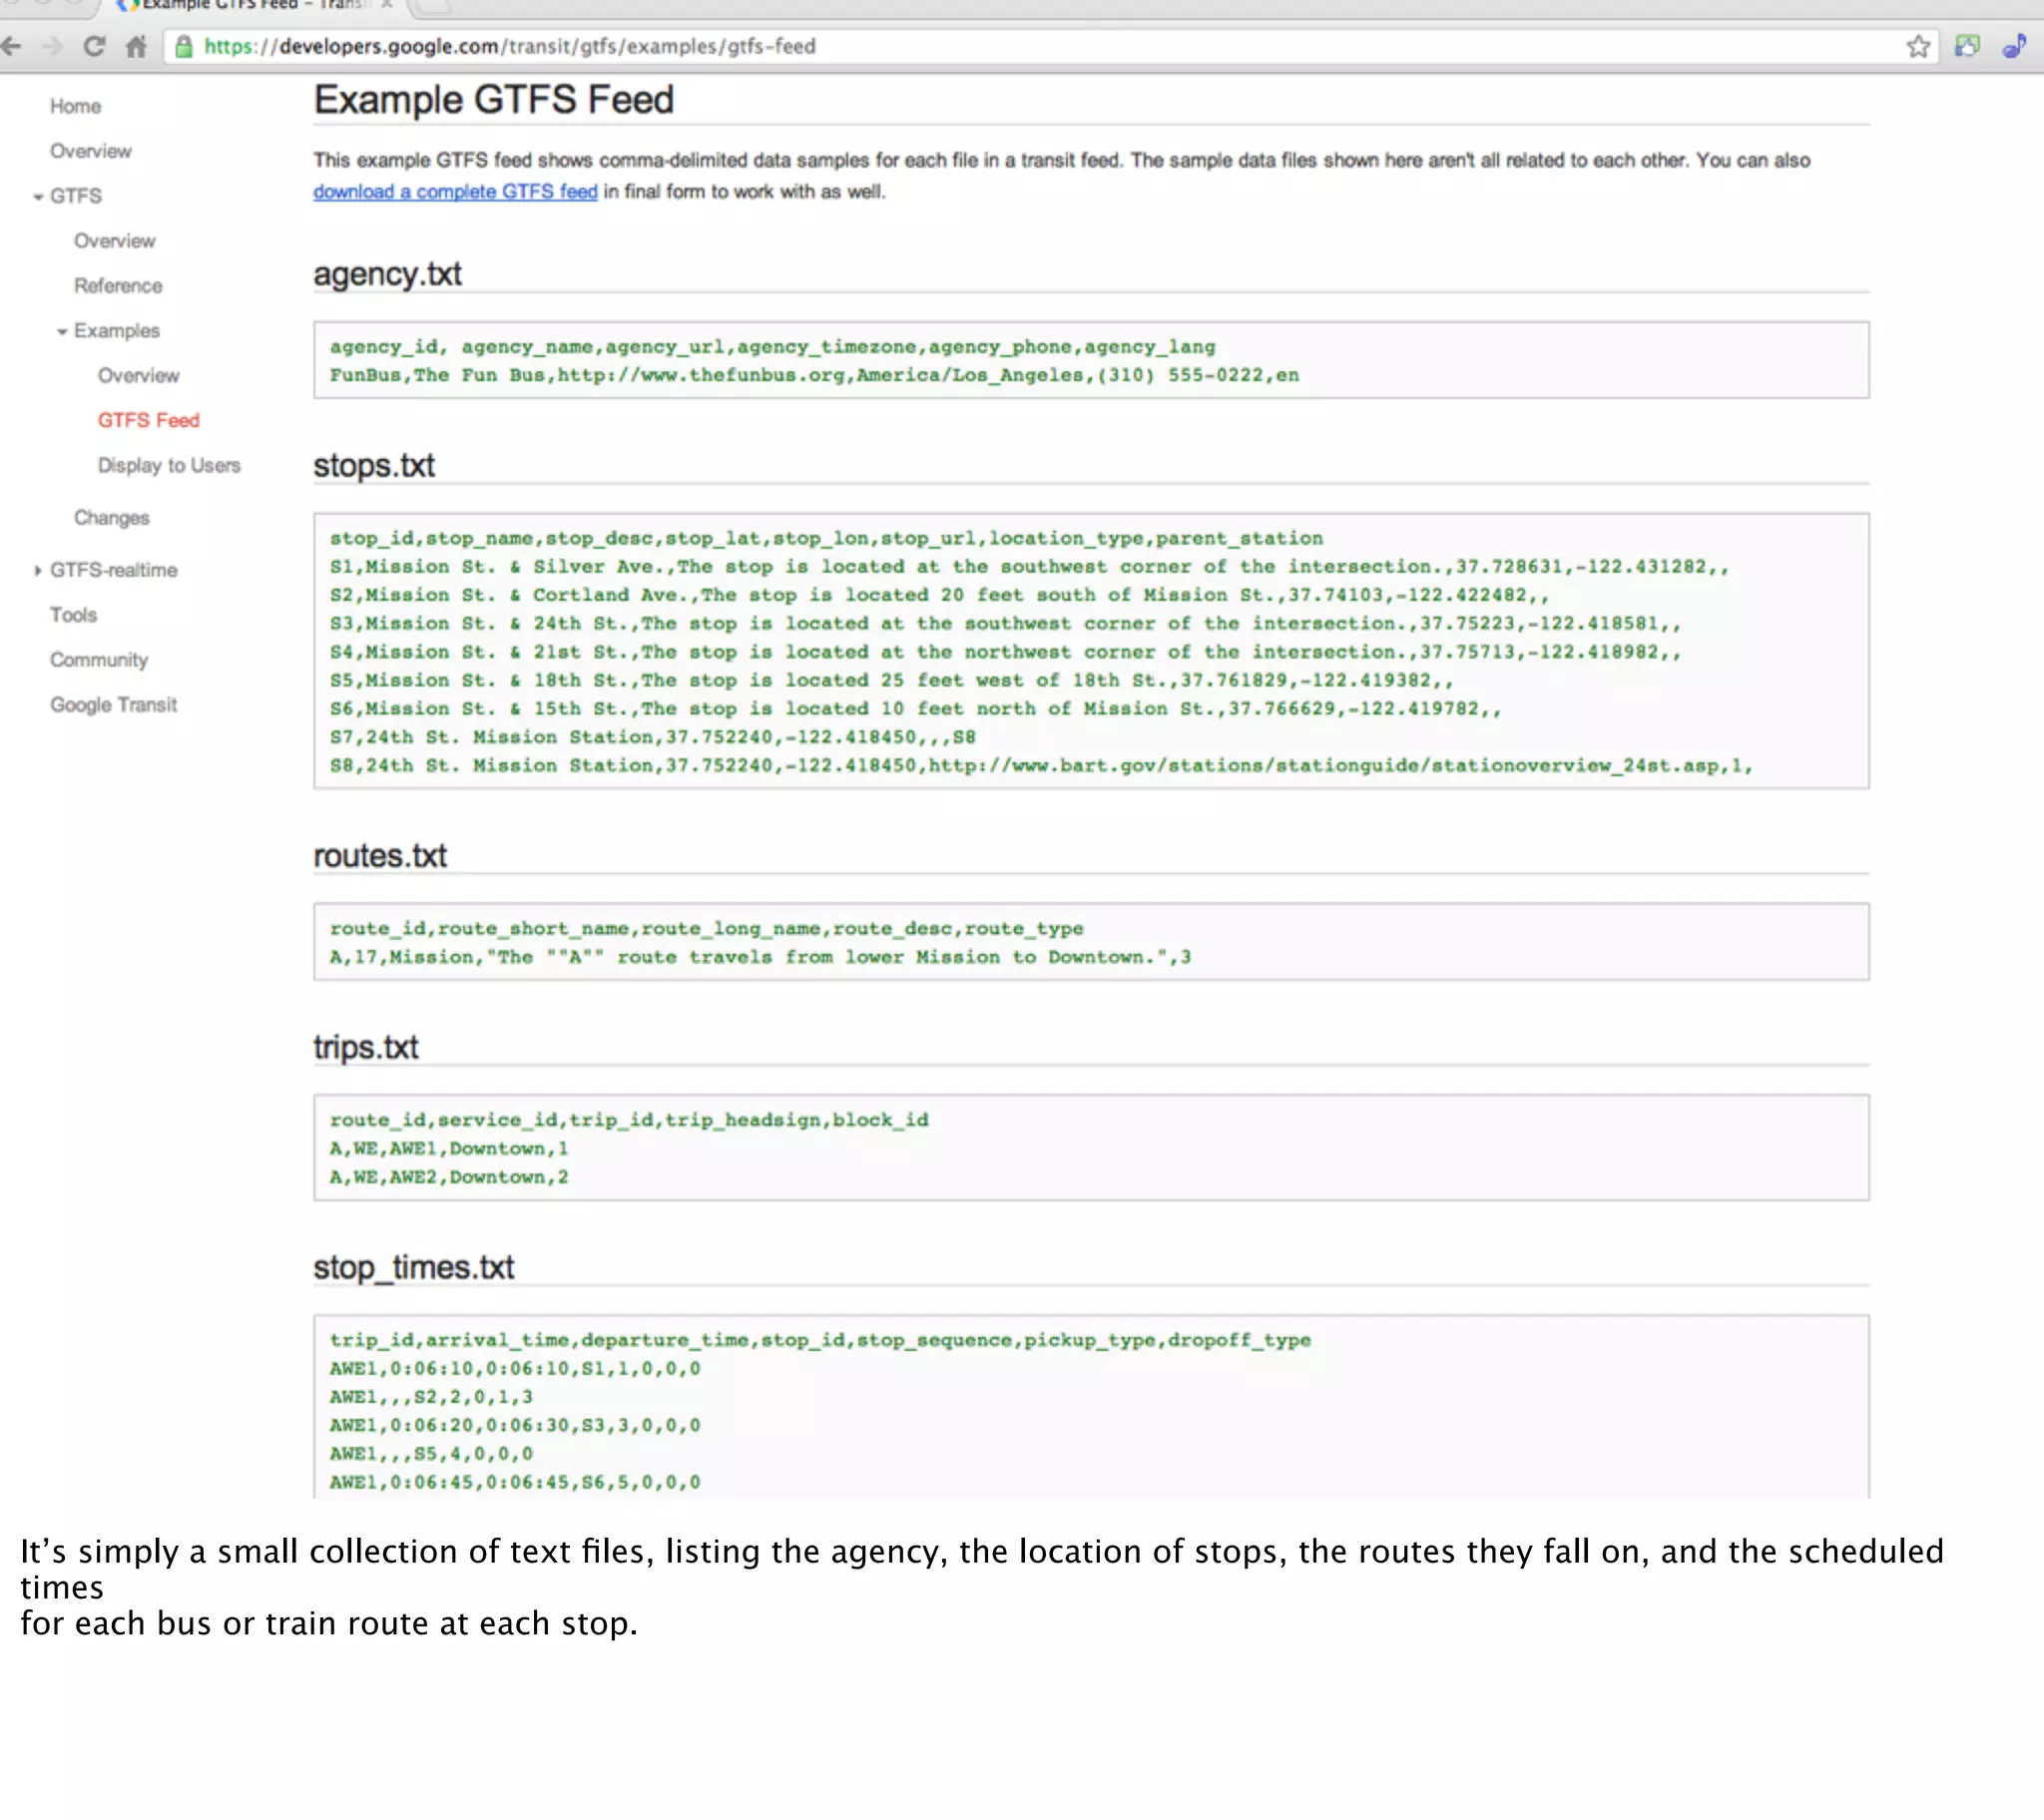Viewport: 2044px width, 1820px height.
Task: Click the AWE1,,,S2,2,0,1,3 line
Action: 431,1398
